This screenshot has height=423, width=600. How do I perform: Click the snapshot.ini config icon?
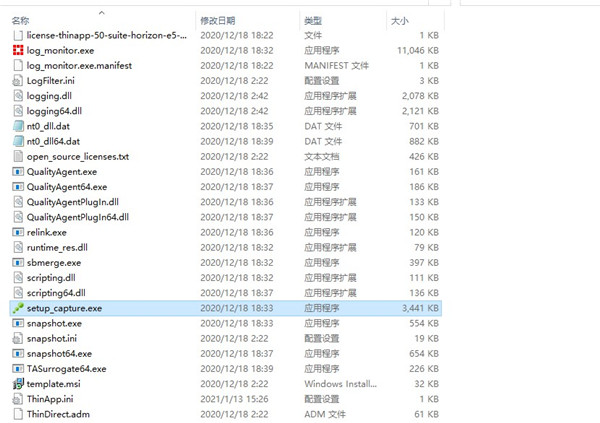click(x=18, y=338)
